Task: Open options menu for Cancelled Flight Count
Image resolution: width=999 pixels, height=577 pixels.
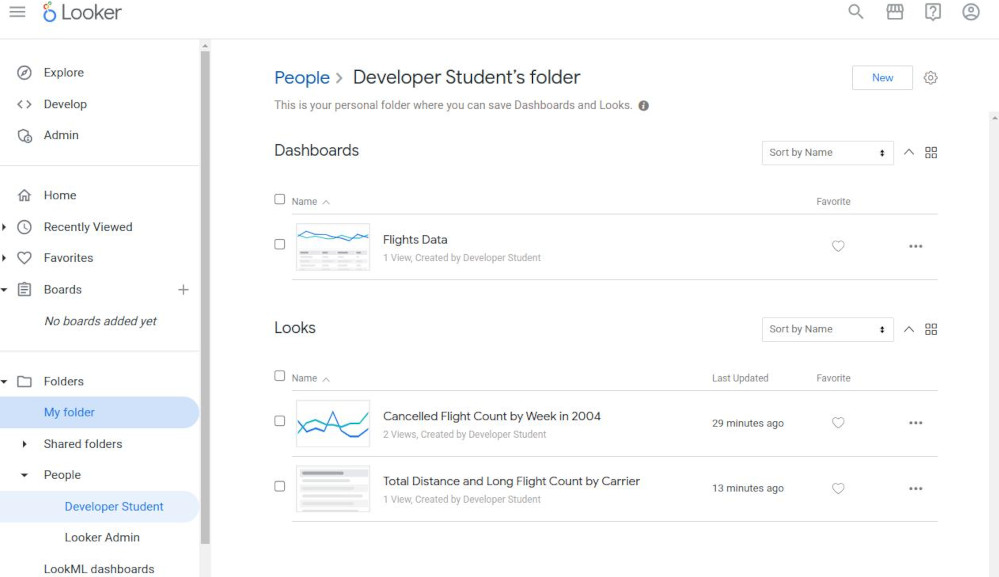Action: 916,423
